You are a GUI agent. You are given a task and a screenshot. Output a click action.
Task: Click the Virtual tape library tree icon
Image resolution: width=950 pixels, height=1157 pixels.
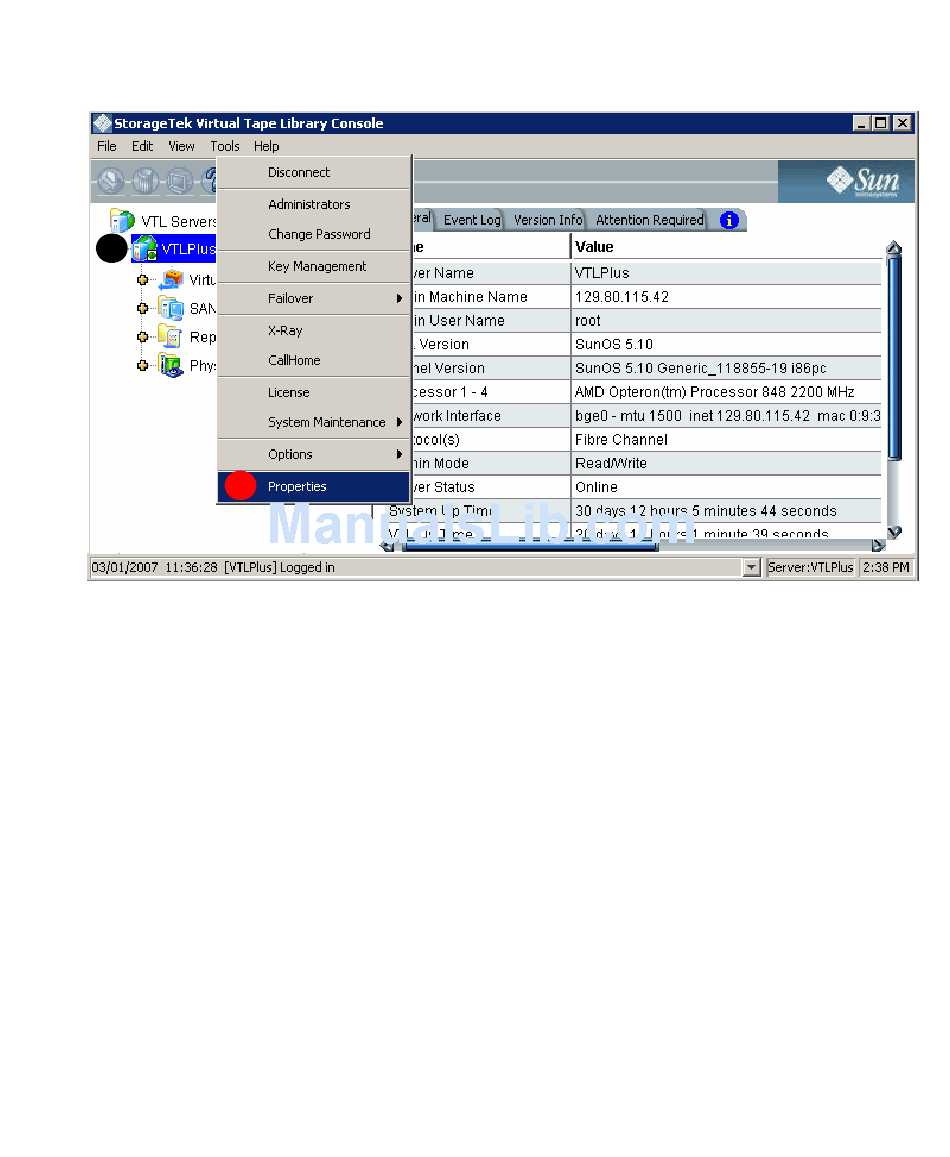[171, 280]
